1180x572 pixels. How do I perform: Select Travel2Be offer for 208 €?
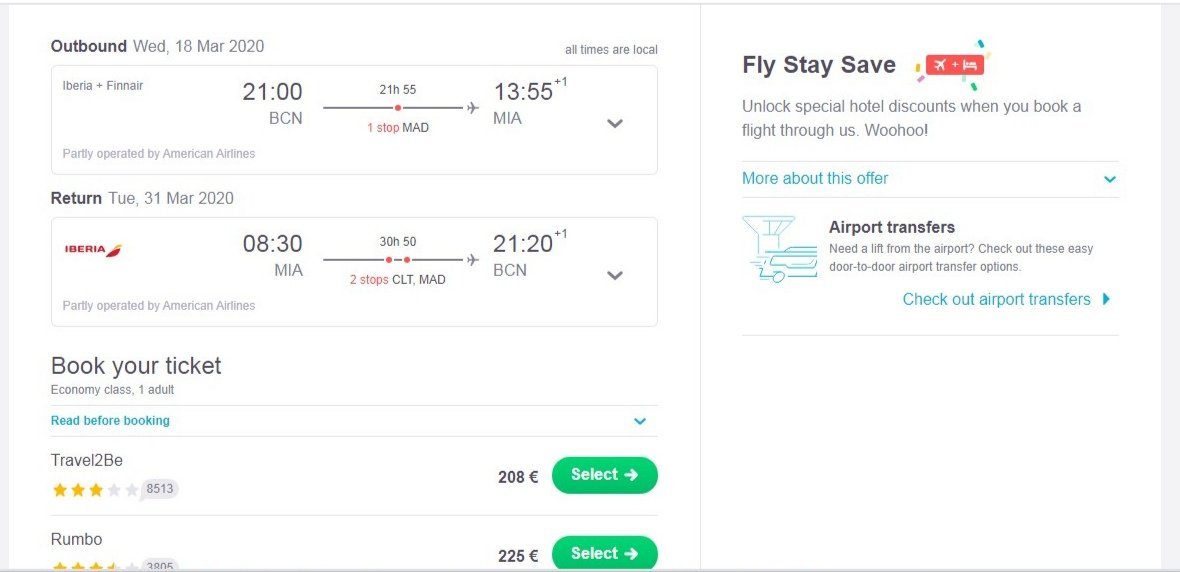tap(604, 475)
